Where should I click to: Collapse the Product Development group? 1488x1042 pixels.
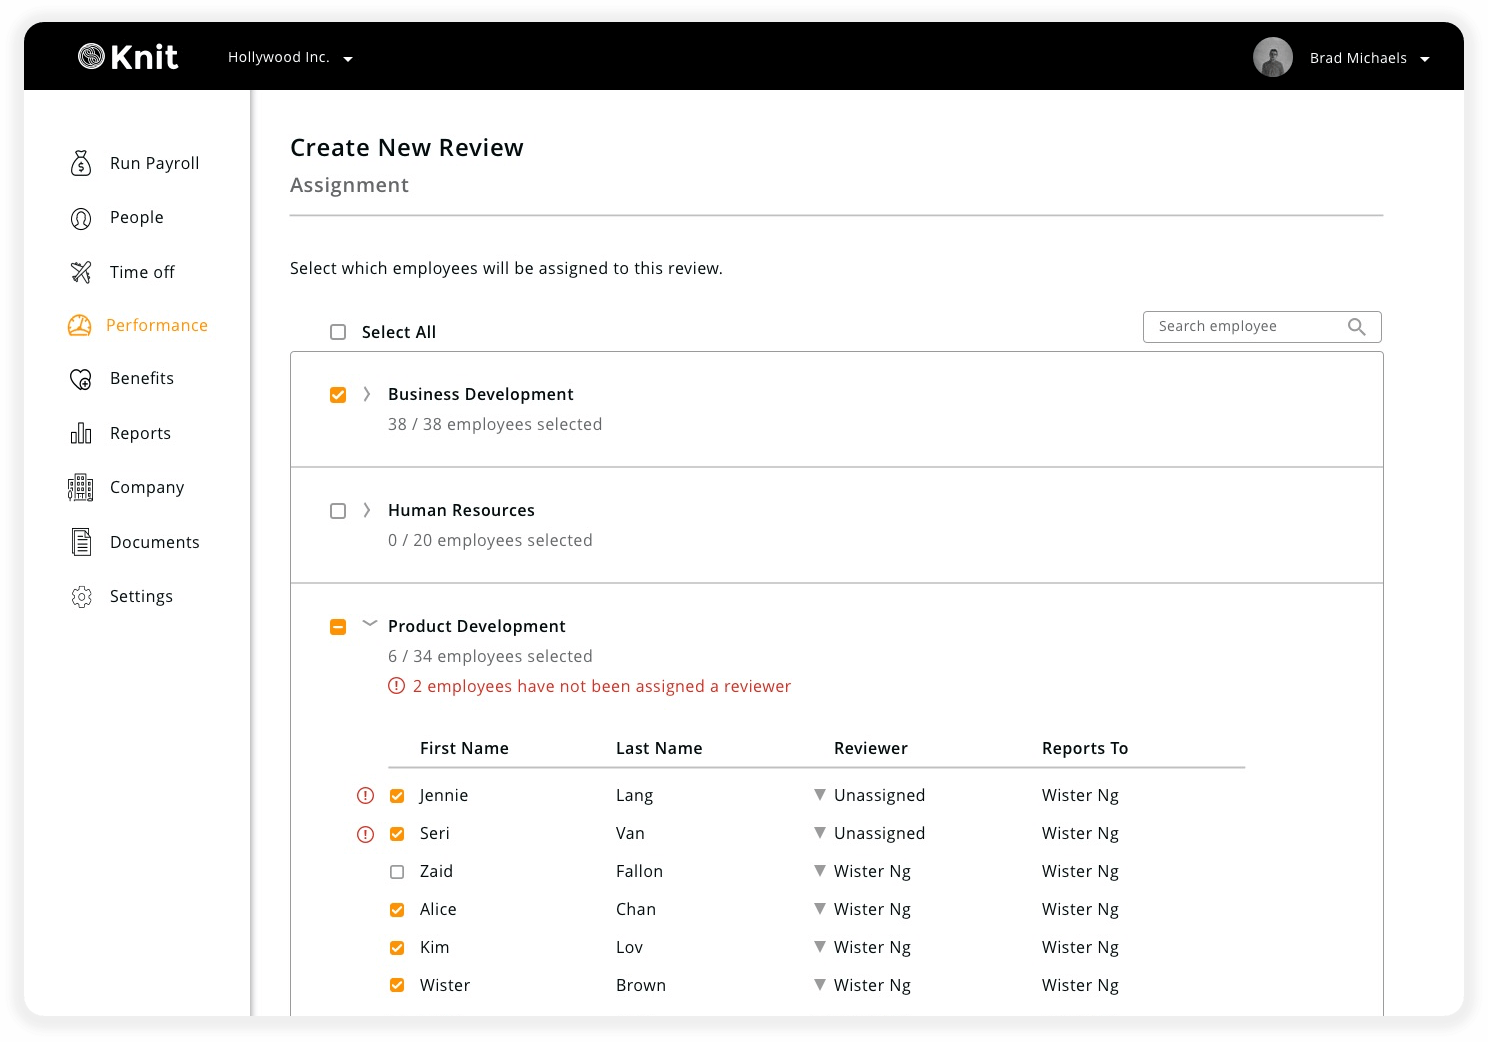click(x=369, y=623)
